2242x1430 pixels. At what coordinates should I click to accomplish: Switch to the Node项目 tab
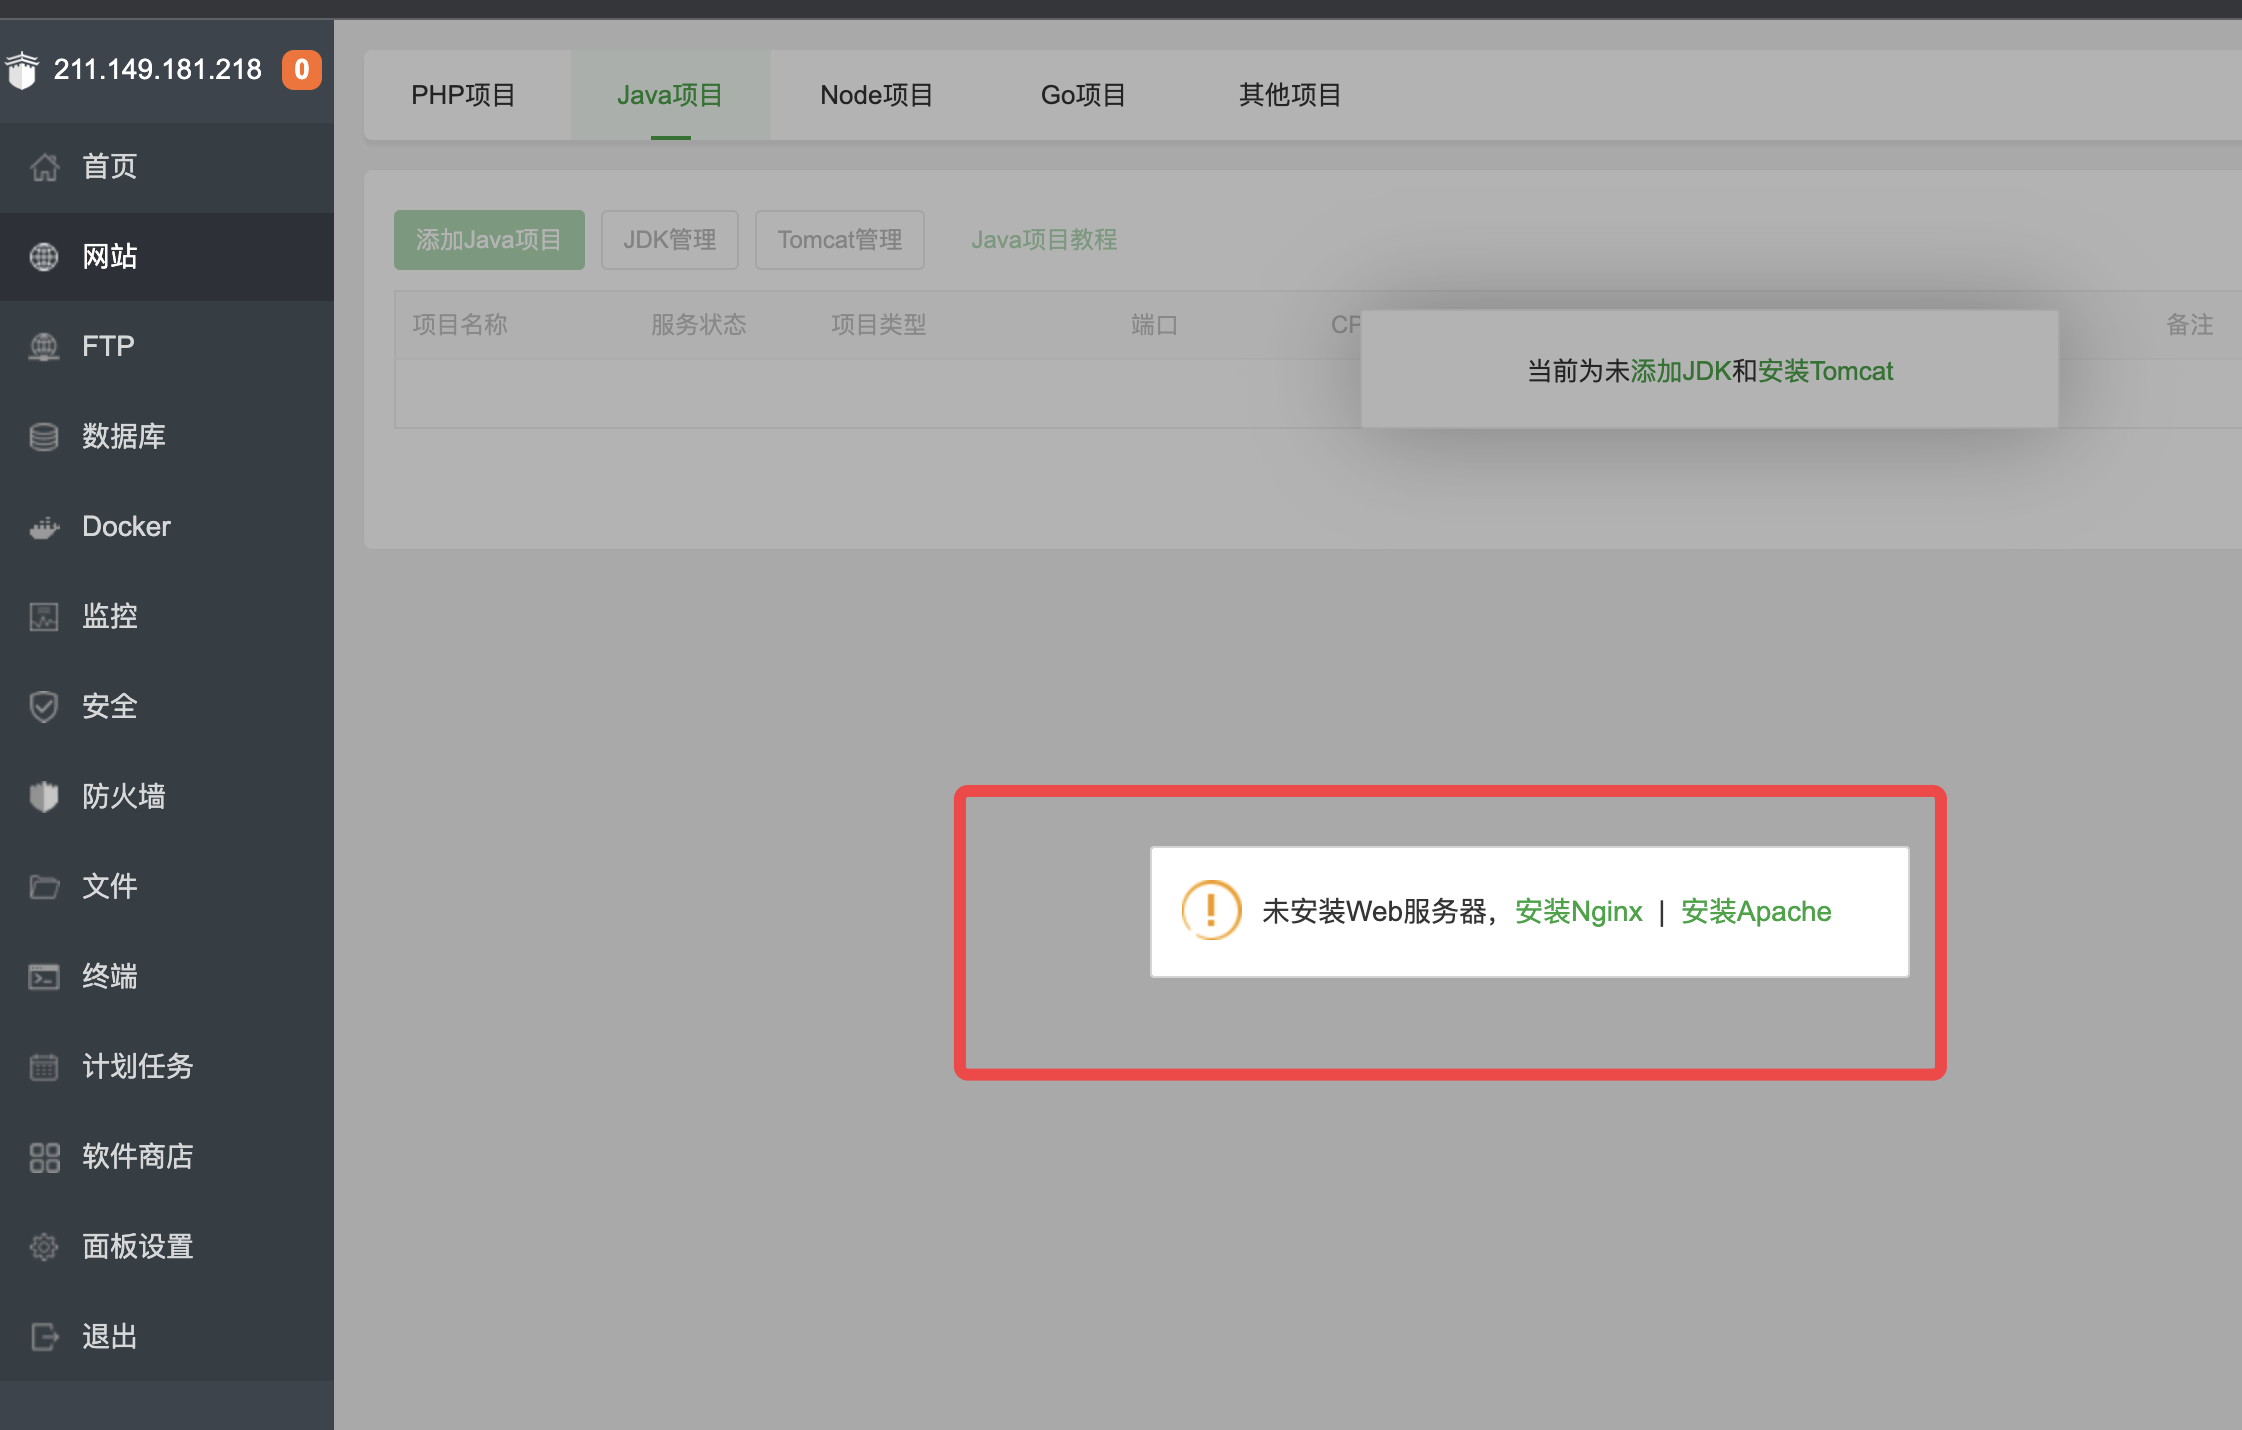tap(876, 95)
